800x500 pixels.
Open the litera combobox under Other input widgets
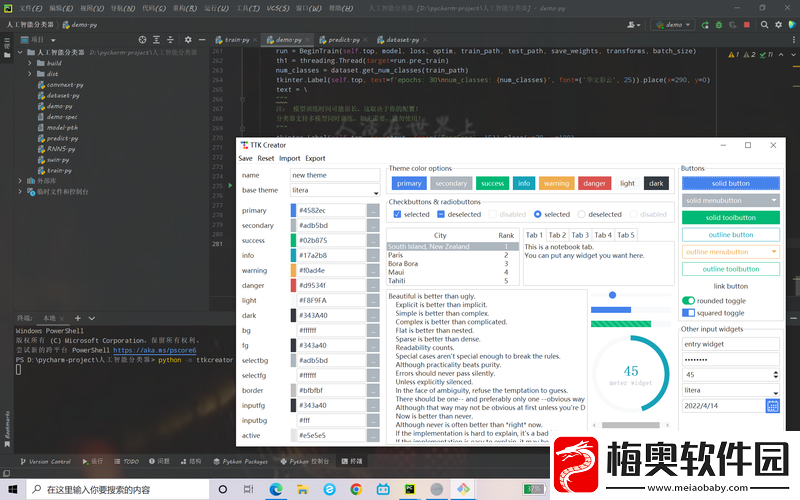point(731,390)
